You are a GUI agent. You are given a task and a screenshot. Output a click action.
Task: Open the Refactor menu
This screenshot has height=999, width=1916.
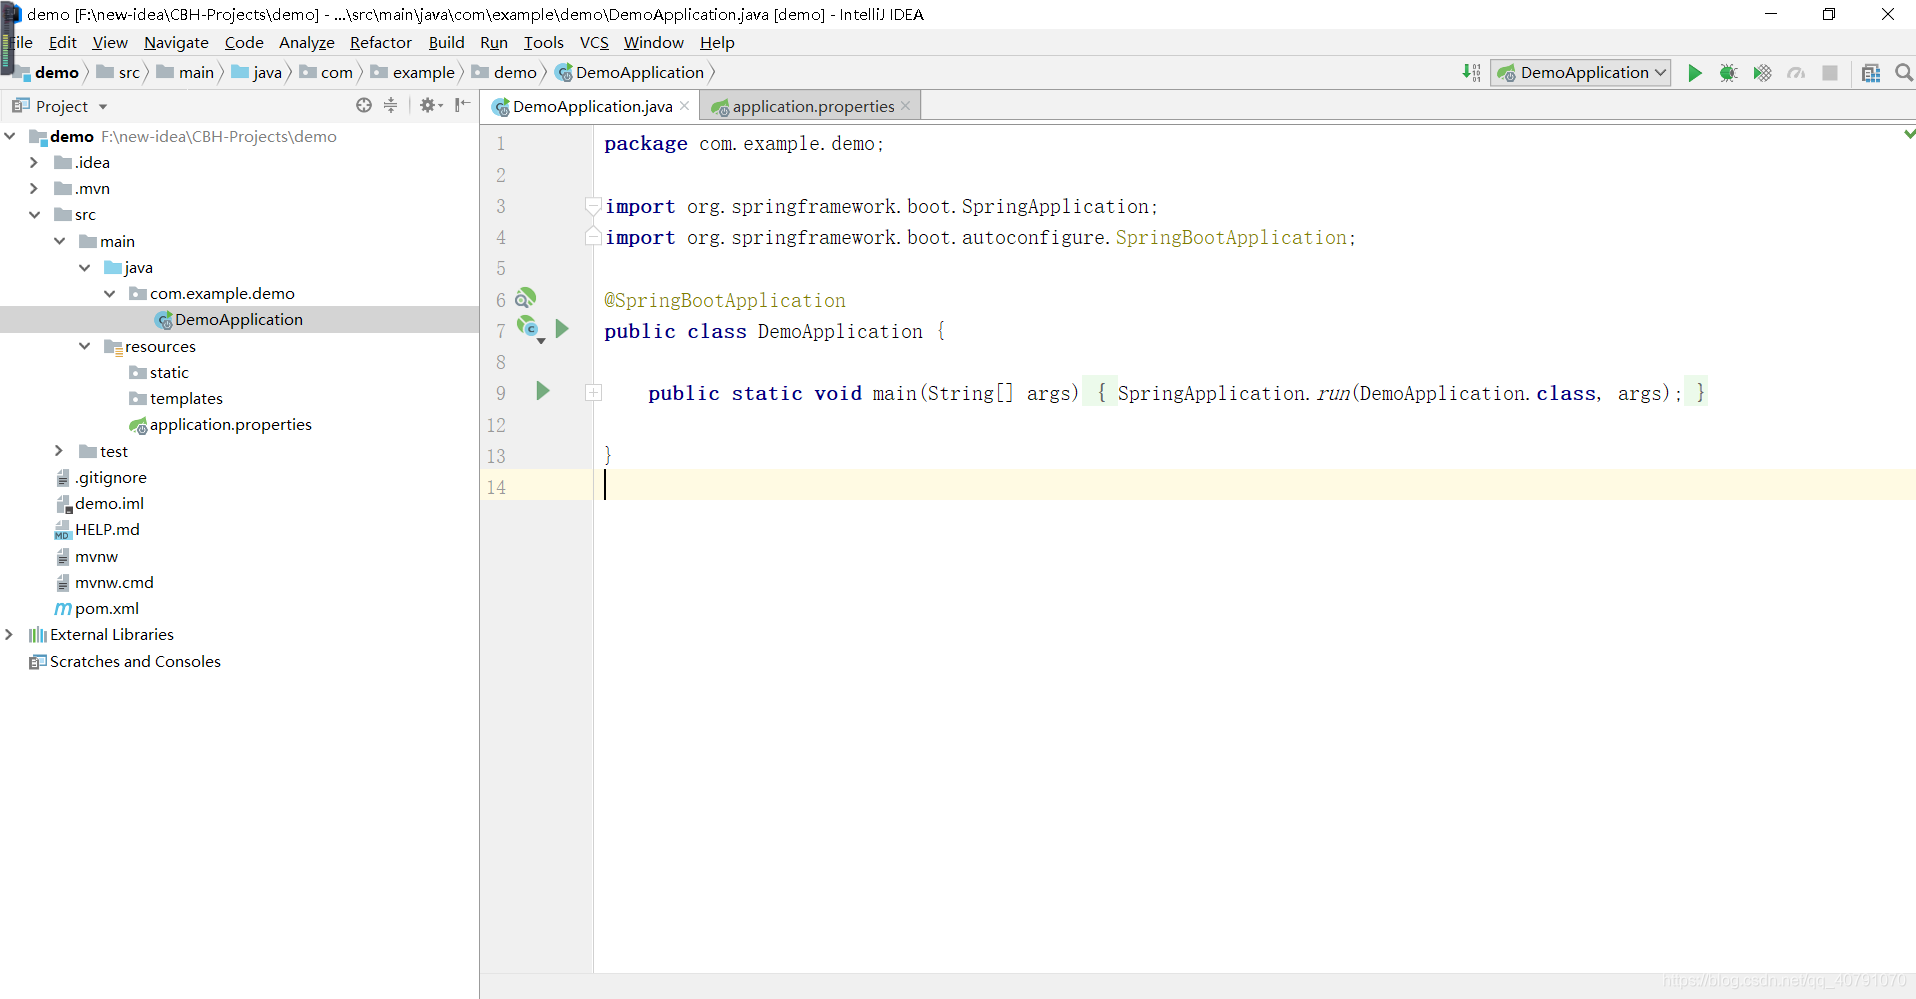point(380,42)
